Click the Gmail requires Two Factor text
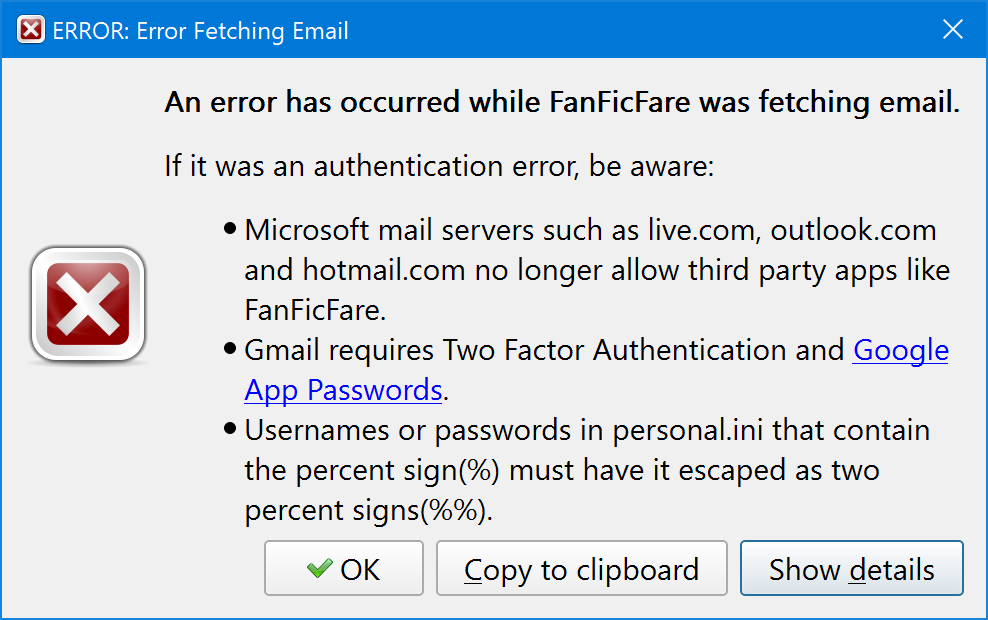Viewport: 988px width, 620px height. tap(545, 350)
